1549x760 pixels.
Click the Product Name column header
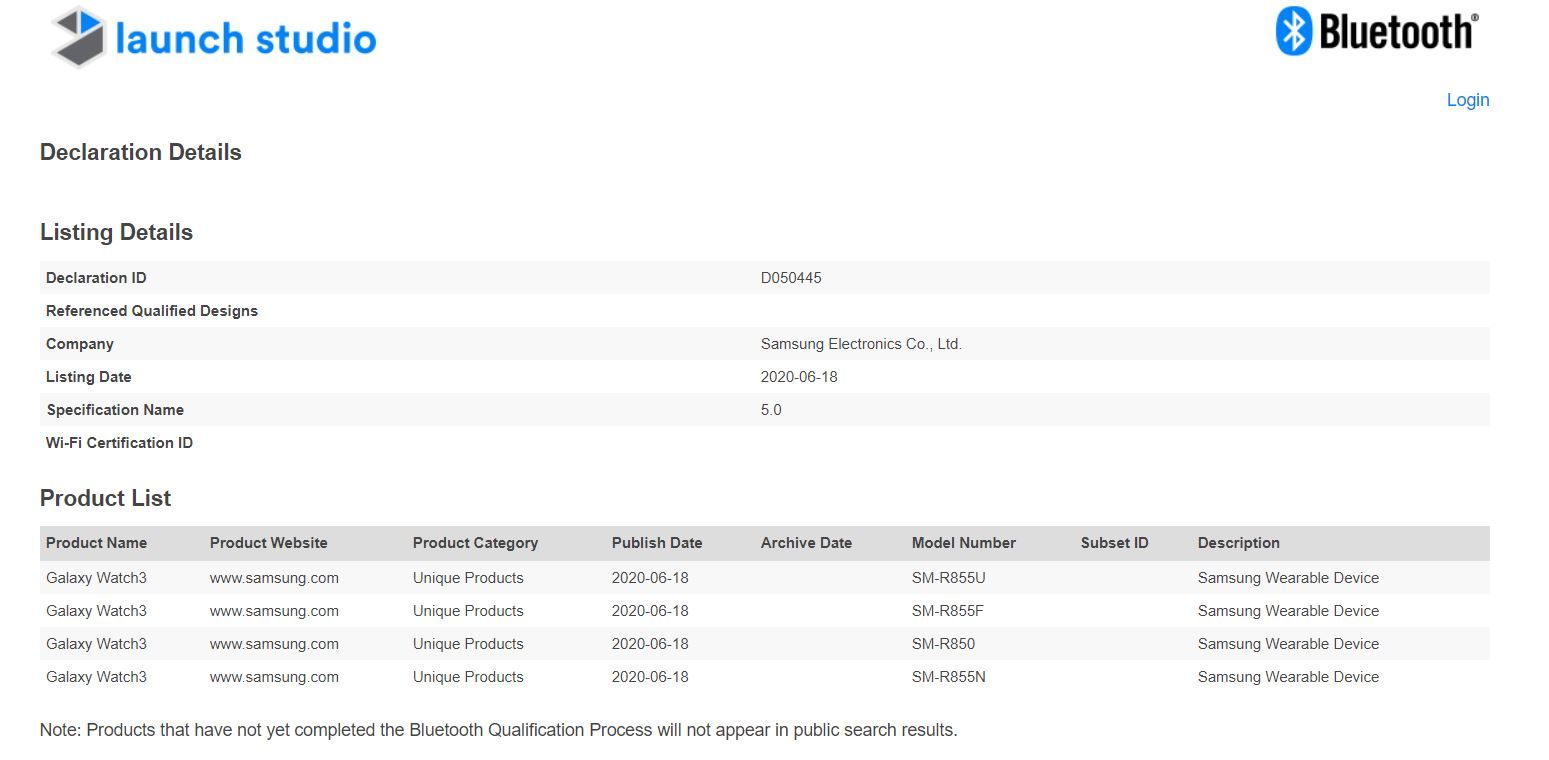tap(96, 543)
